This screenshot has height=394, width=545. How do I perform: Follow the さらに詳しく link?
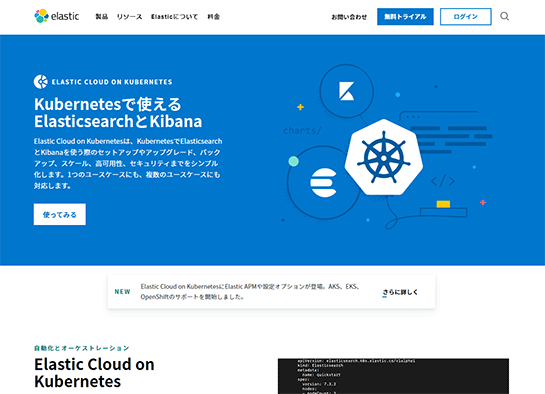[400, 292]
